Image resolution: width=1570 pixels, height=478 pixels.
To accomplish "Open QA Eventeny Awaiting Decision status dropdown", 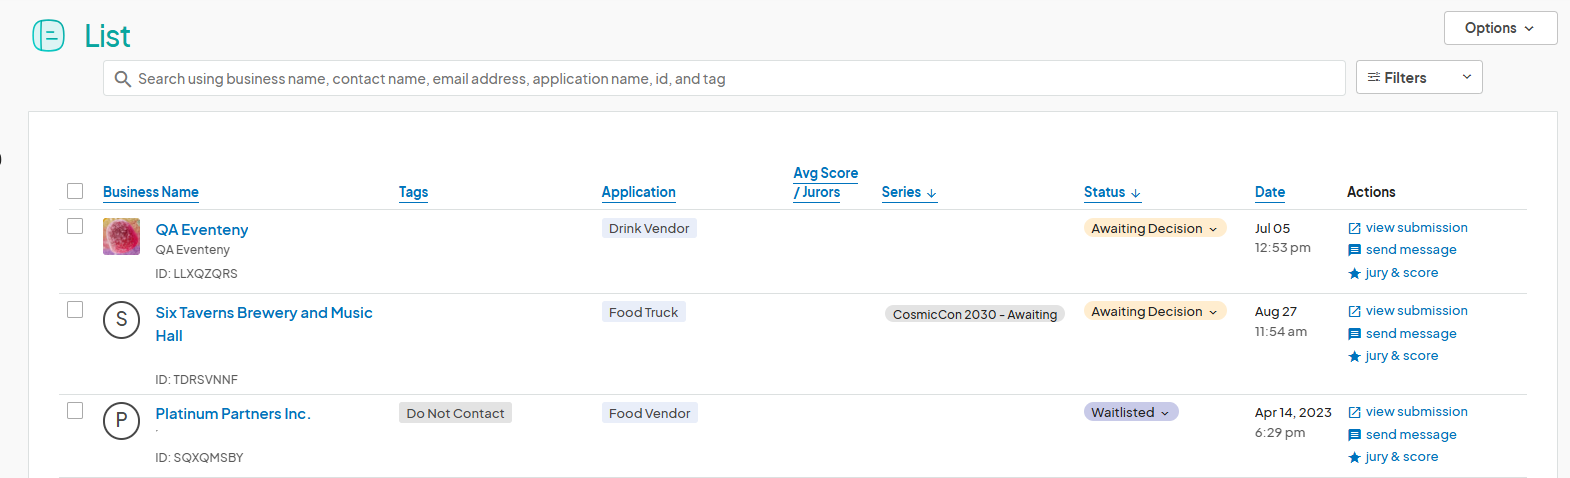I will 1155,228.
